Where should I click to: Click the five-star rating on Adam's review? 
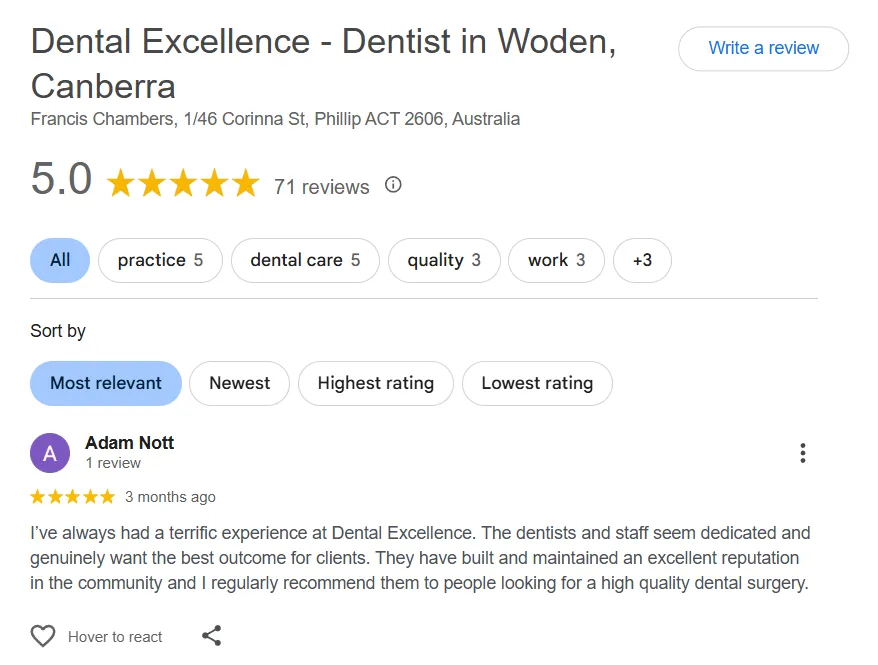pos(72,497)
